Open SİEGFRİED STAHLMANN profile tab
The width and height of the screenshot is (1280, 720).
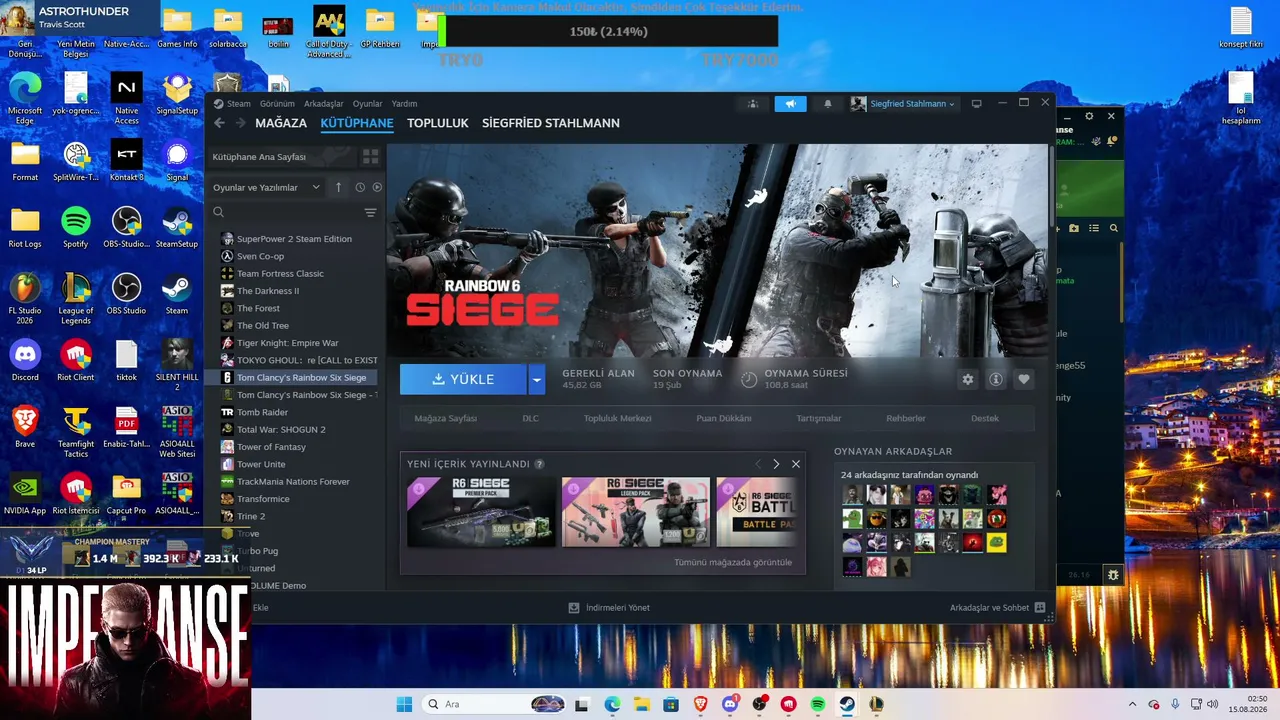click(551, 123)
